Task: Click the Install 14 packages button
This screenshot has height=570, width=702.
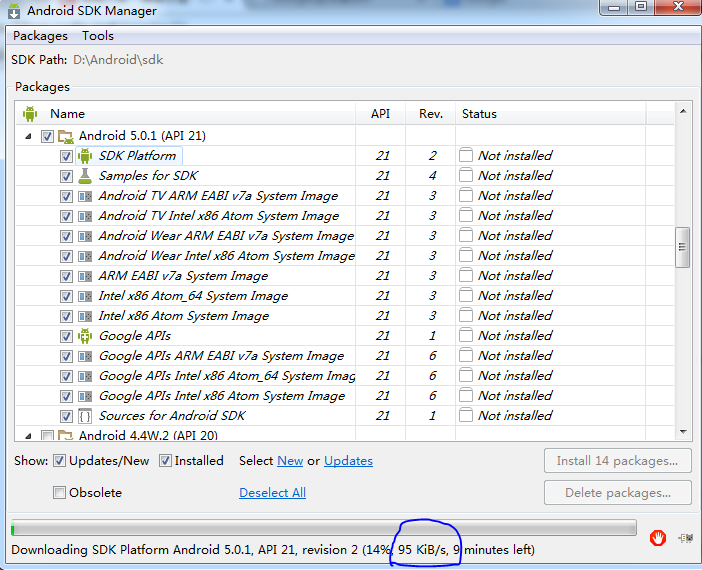Action: click(x=617, y=461)
